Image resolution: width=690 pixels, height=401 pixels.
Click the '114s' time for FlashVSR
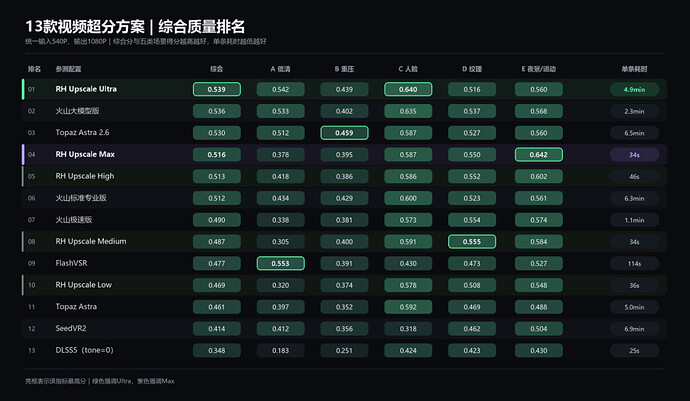coord(634,264)
